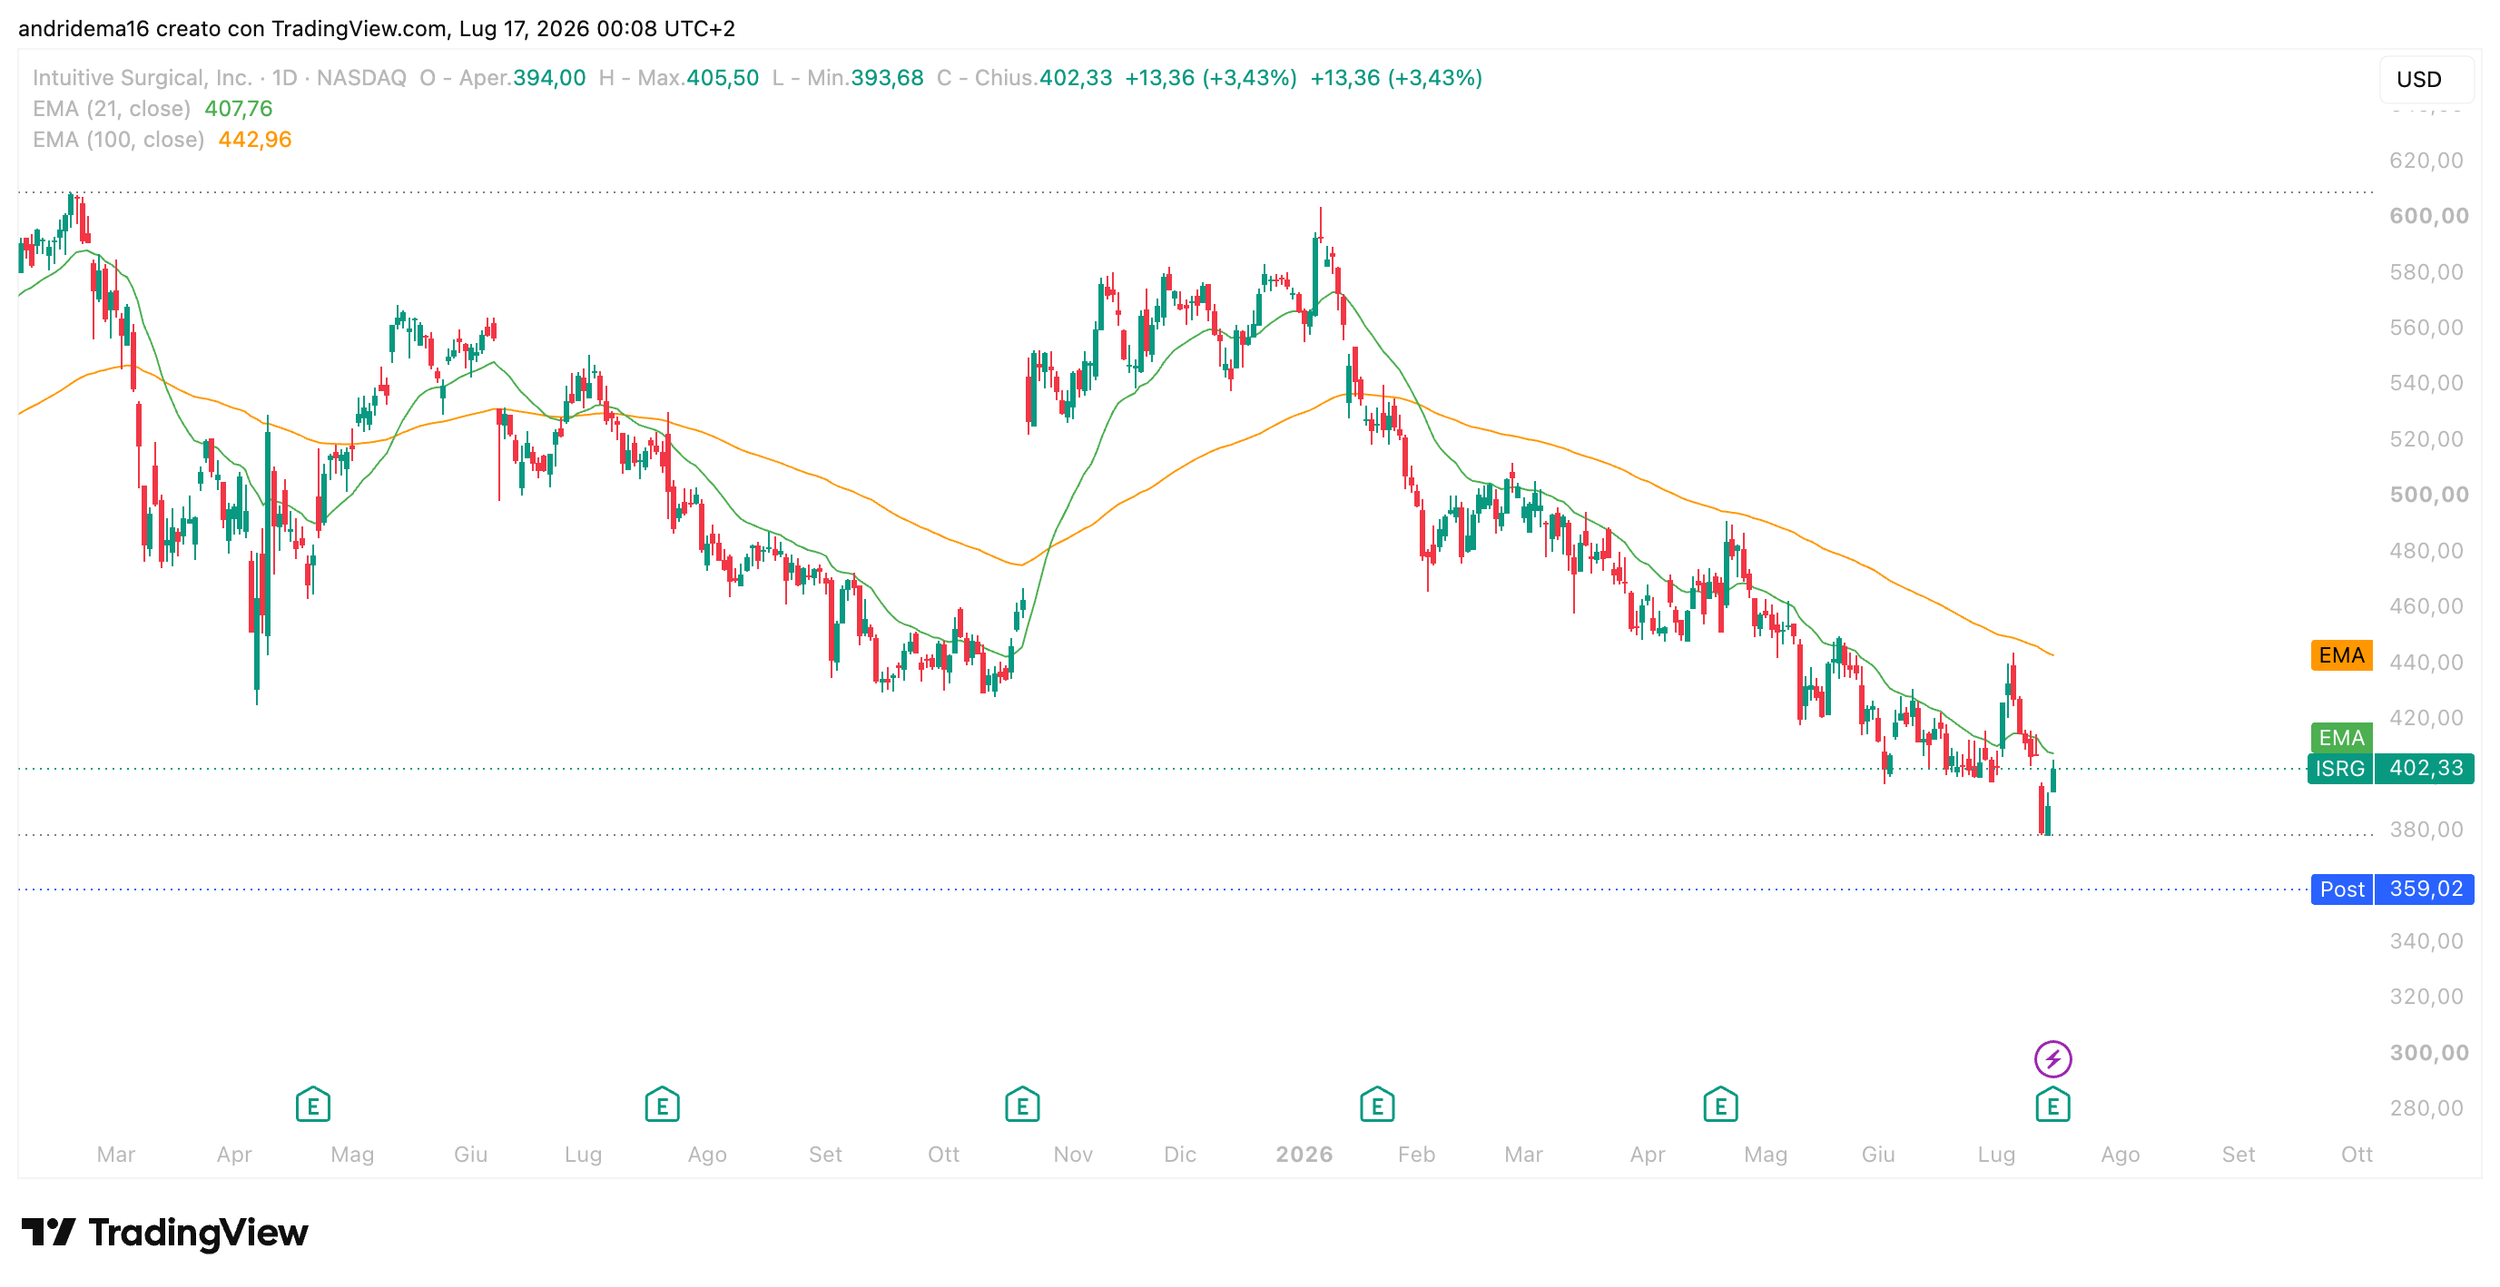Screen dimensions: 2500x1287
Task: Click the 560,00 price axis label
Action: coord(2426,327)
